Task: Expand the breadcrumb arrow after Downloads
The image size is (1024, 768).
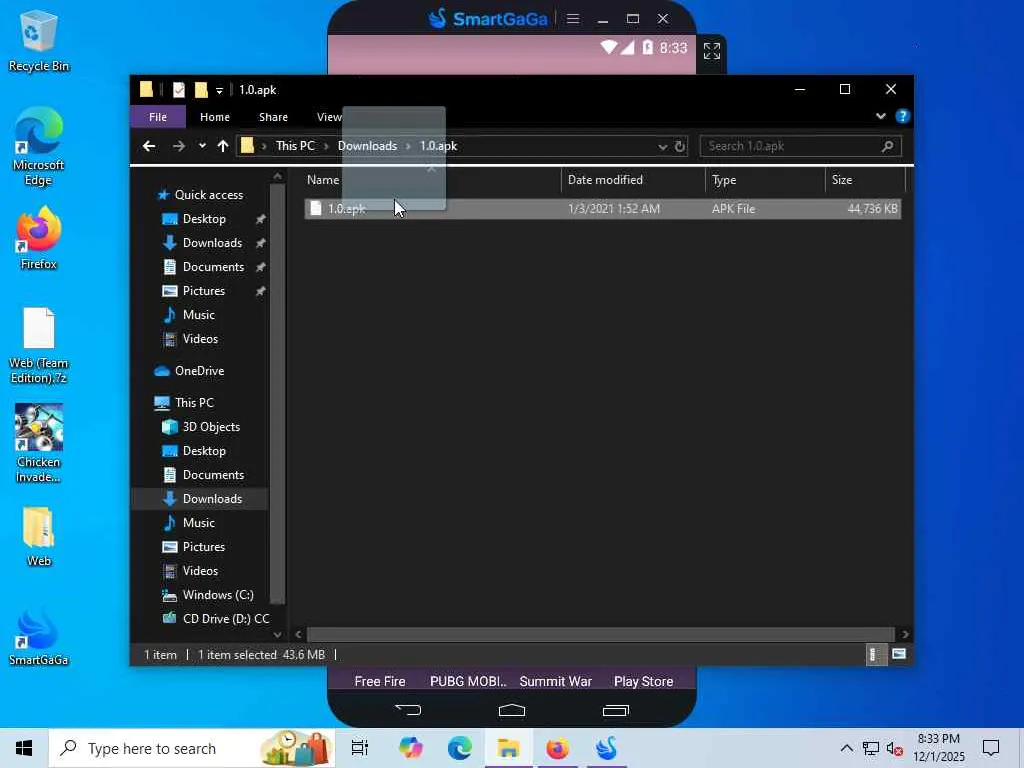Action: coord(408,146)
